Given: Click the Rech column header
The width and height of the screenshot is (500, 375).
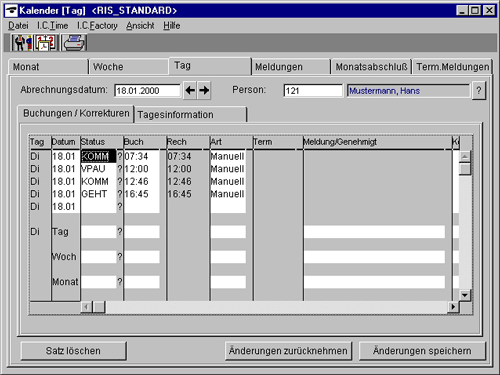Looking at the screenshot, I should pyautogui.click(x=188, y=142).
